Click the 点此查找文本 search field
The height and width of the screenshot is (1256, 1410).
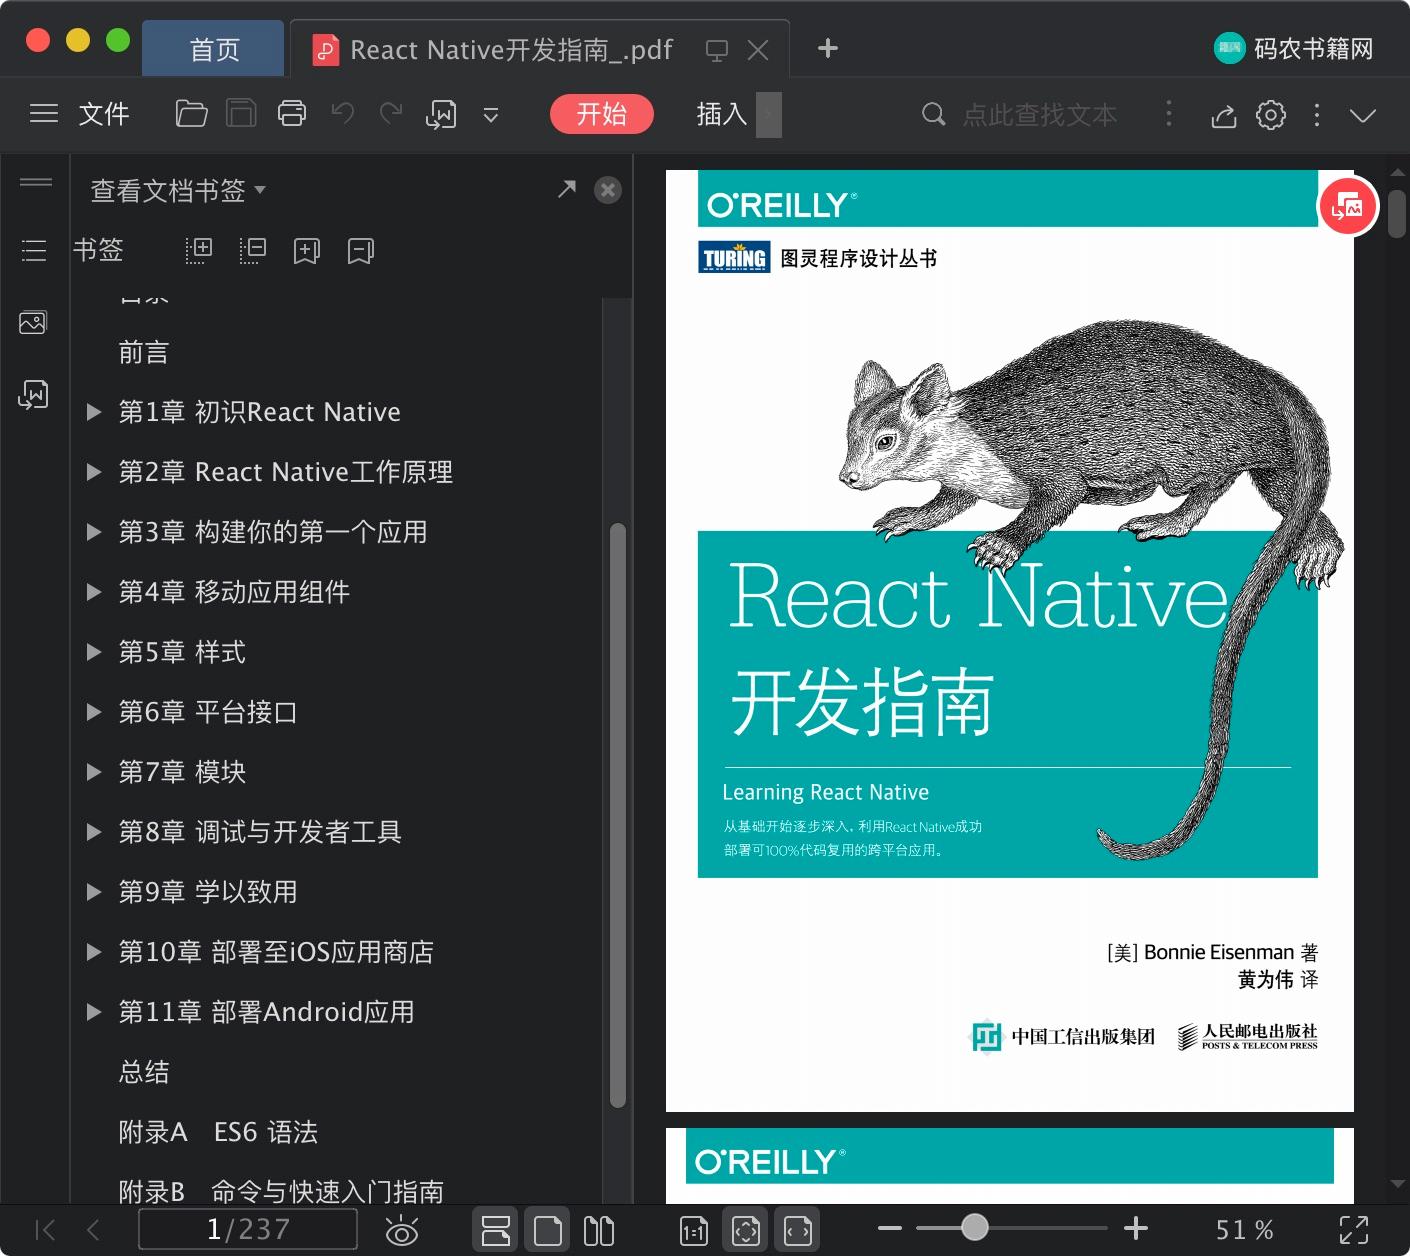(1040, 115)
